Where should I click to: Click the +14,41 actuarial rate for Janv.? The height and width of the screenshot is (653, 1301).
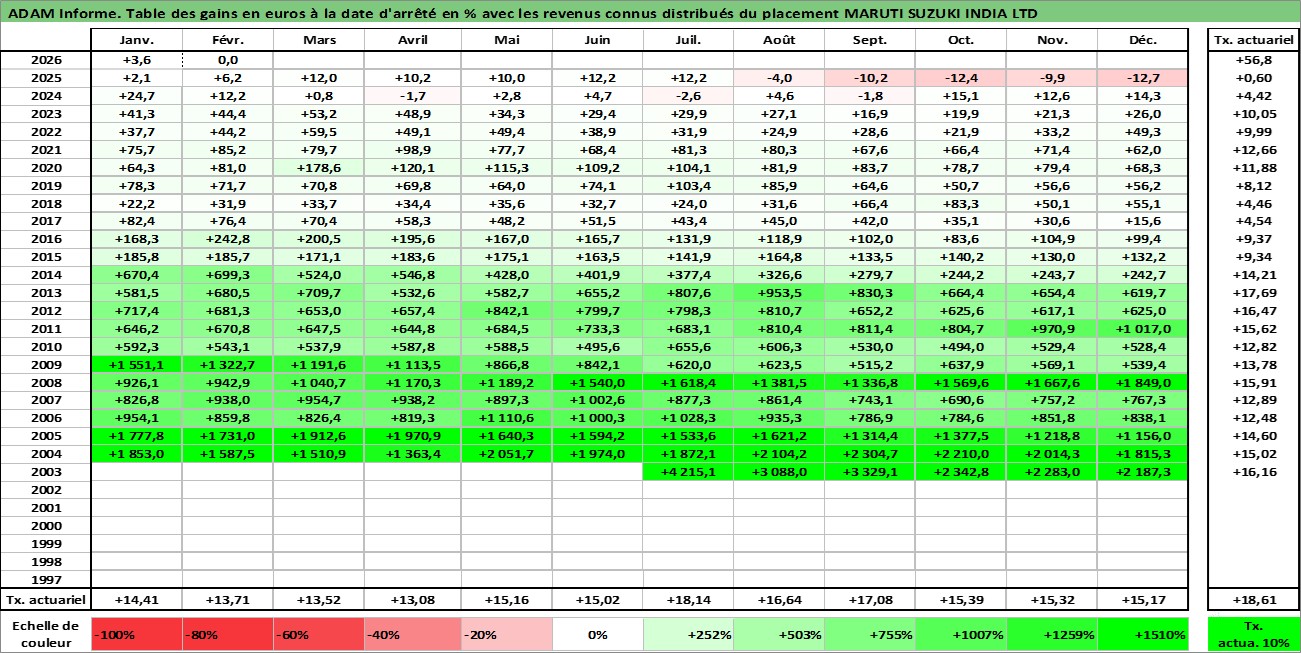coord(136,599)
